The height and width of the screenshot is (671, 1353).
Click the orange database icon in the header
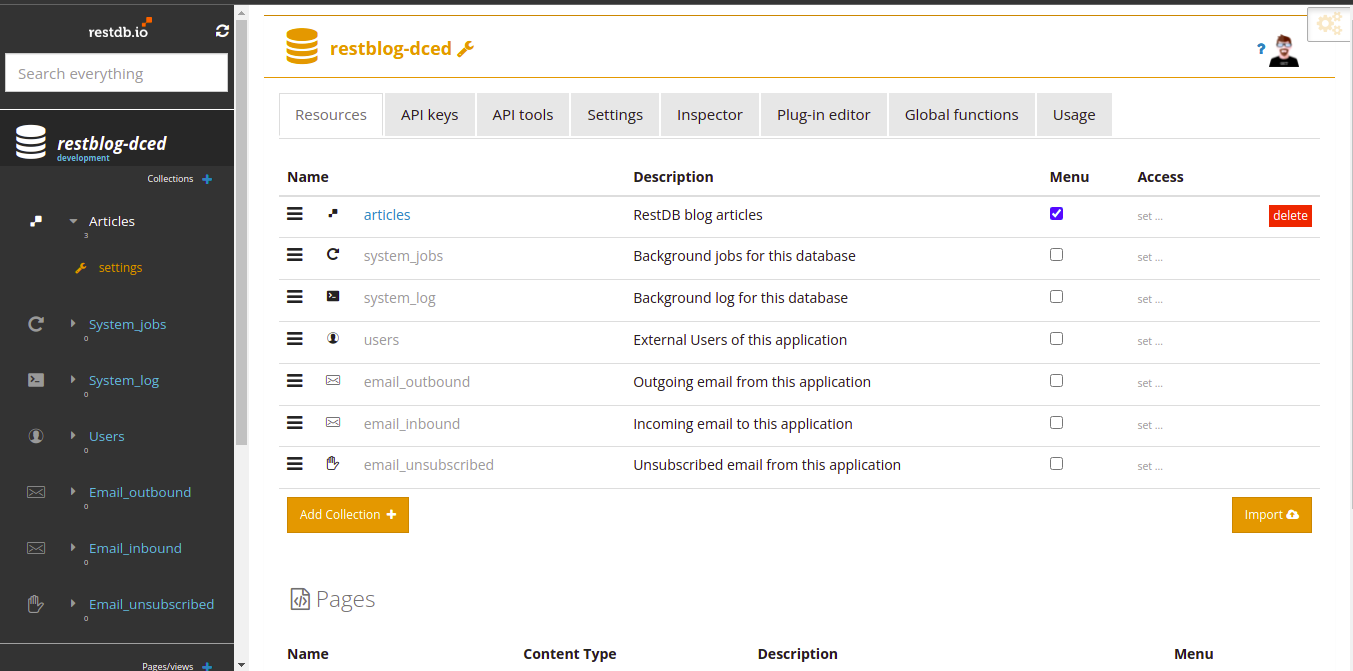click(x=302, y=47)
